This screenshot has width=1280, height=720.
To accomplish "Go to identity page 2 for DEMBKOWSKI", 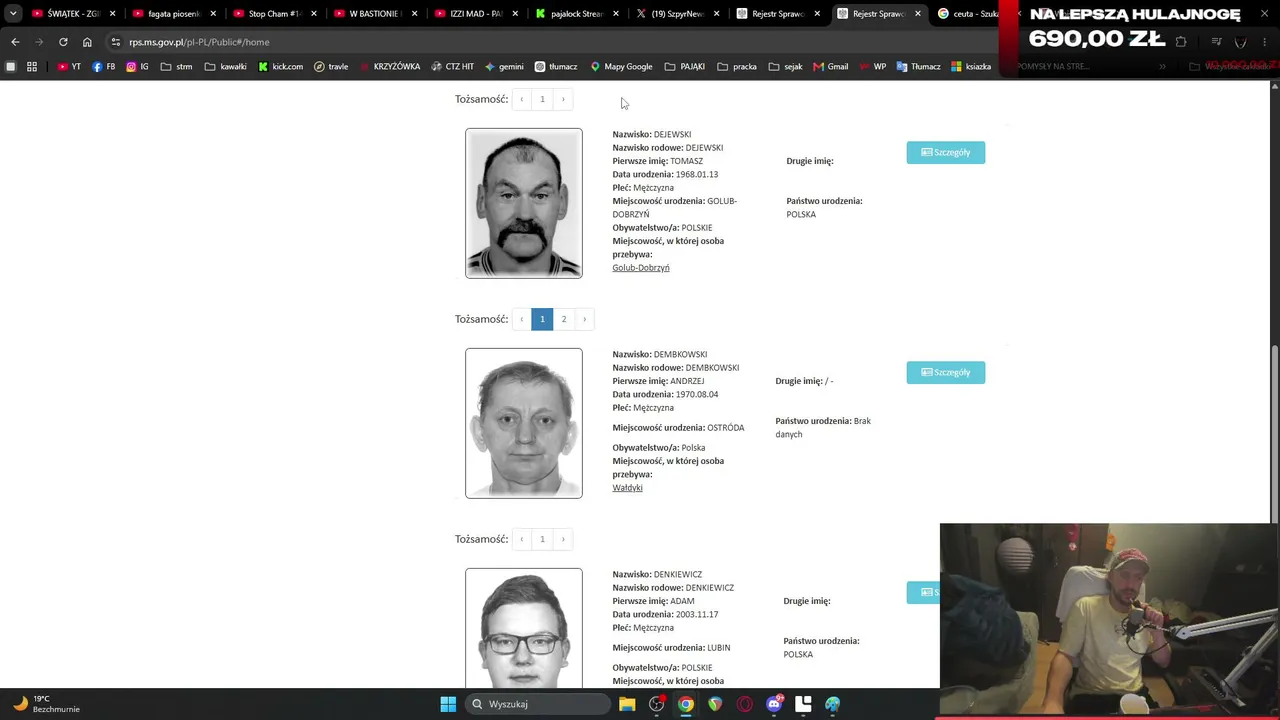I will pos(564,319).
